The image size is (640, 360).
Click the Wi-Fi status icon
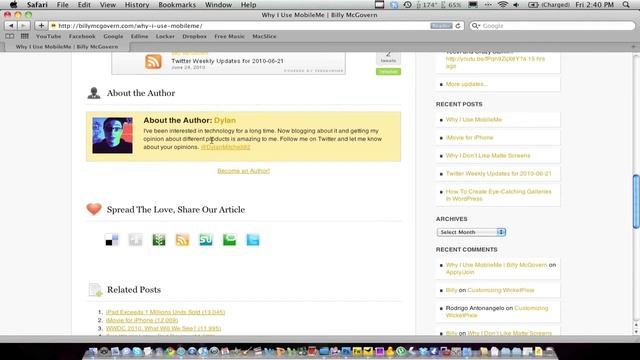(x=503, y=5)
